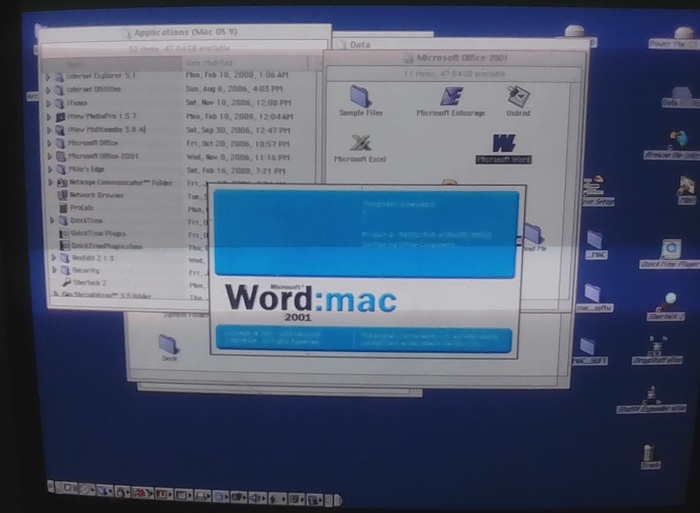Select the Desk folder in the back window
The width and height of the screenshot is (700, 513).
point(168,345)
